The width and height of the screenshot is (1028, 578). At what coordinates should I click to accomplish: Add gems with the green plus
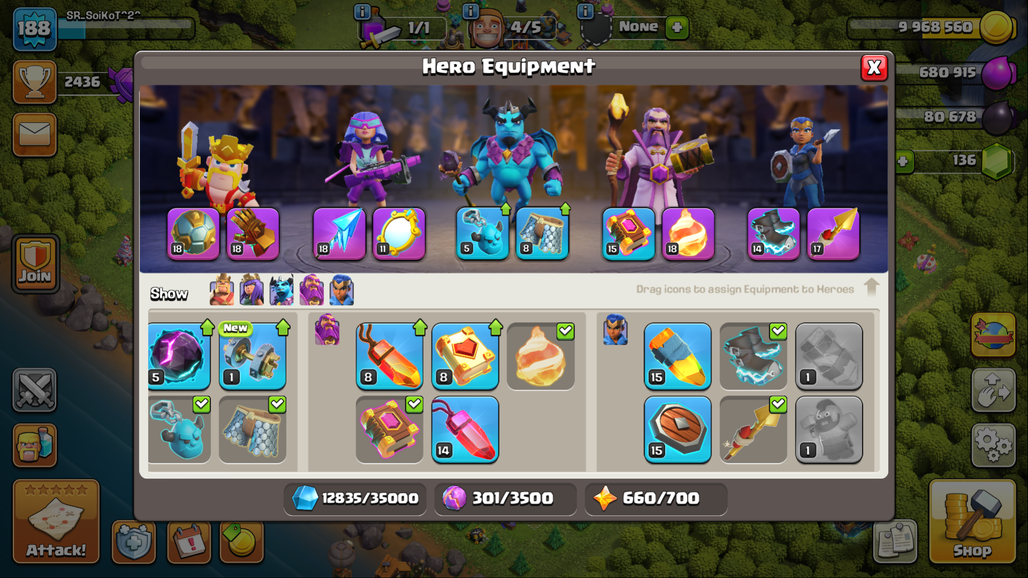pos(904,161)
